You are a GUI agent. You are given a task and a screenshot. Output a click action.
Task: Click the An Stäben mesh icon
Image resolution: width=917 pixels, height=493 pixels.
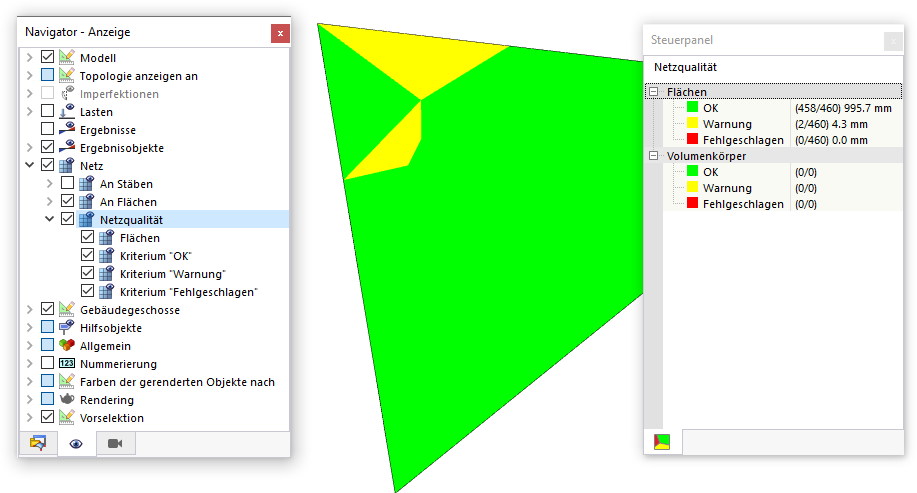(87, 184)
